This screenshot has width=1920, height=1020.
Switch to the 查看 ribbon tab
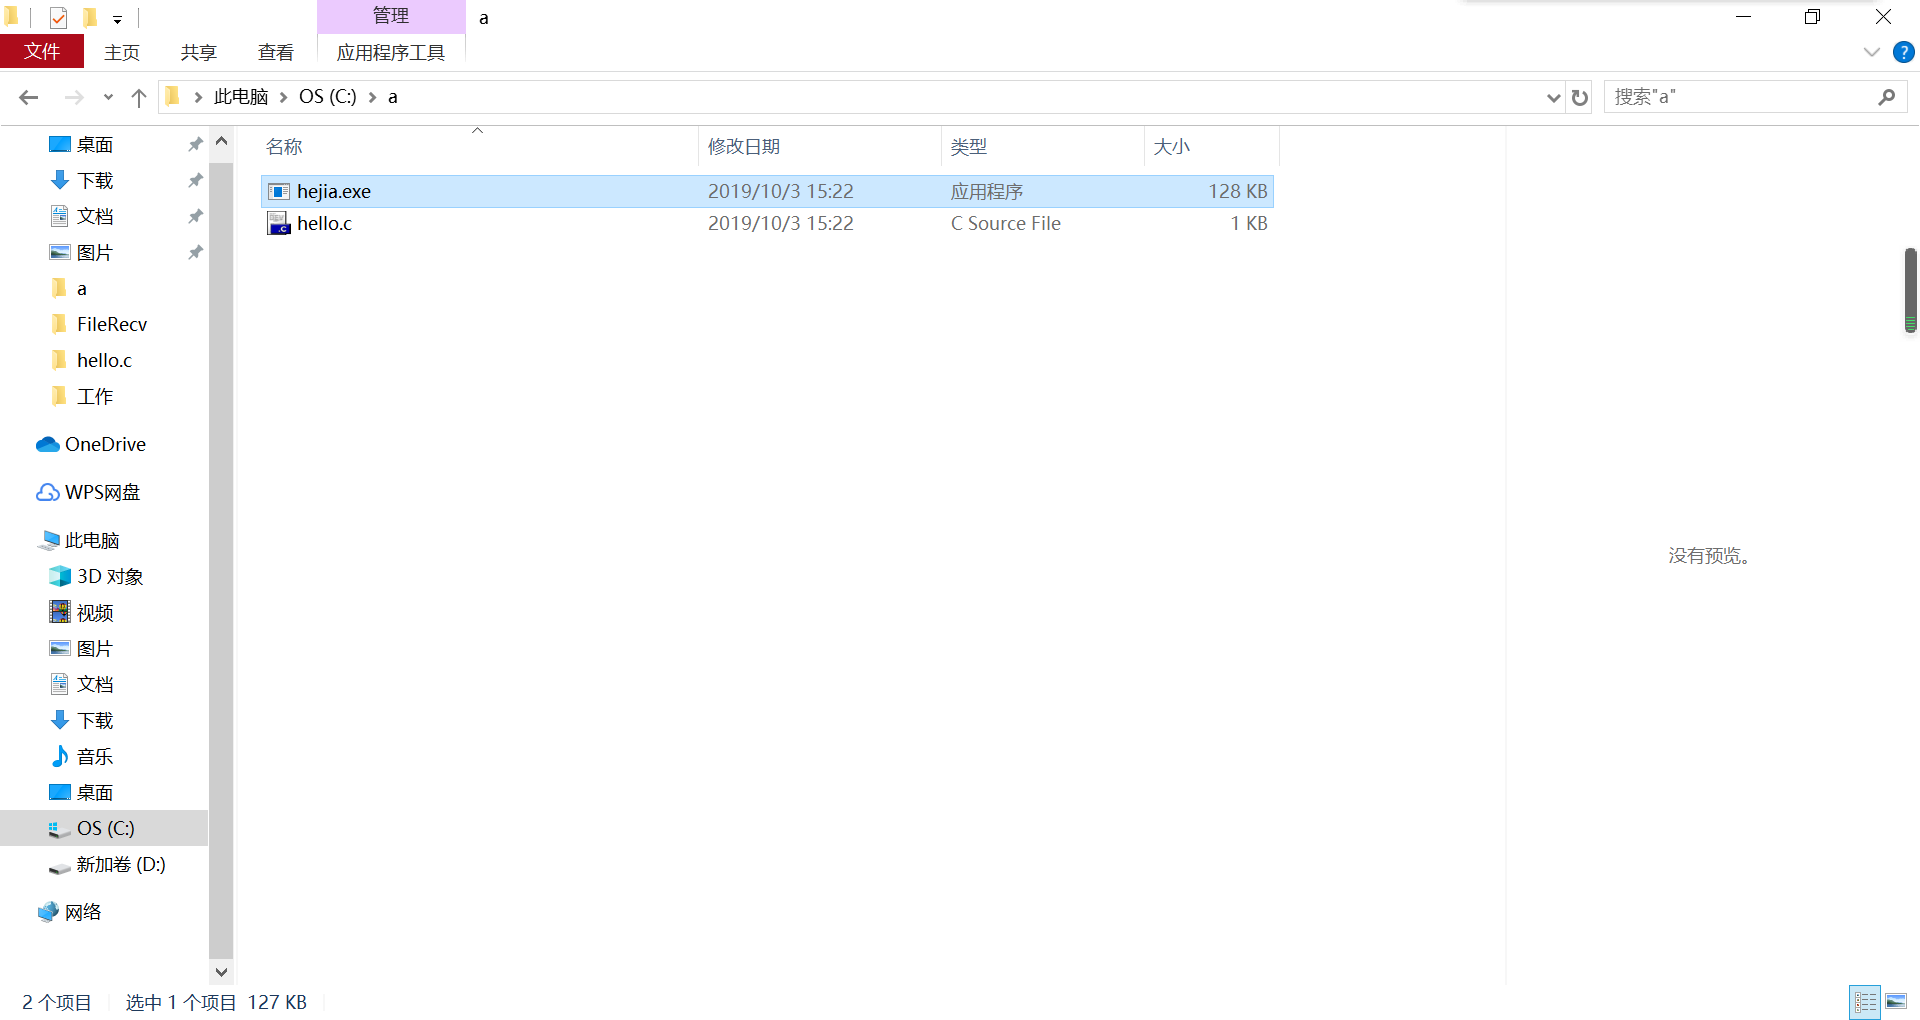coord(276,52)
